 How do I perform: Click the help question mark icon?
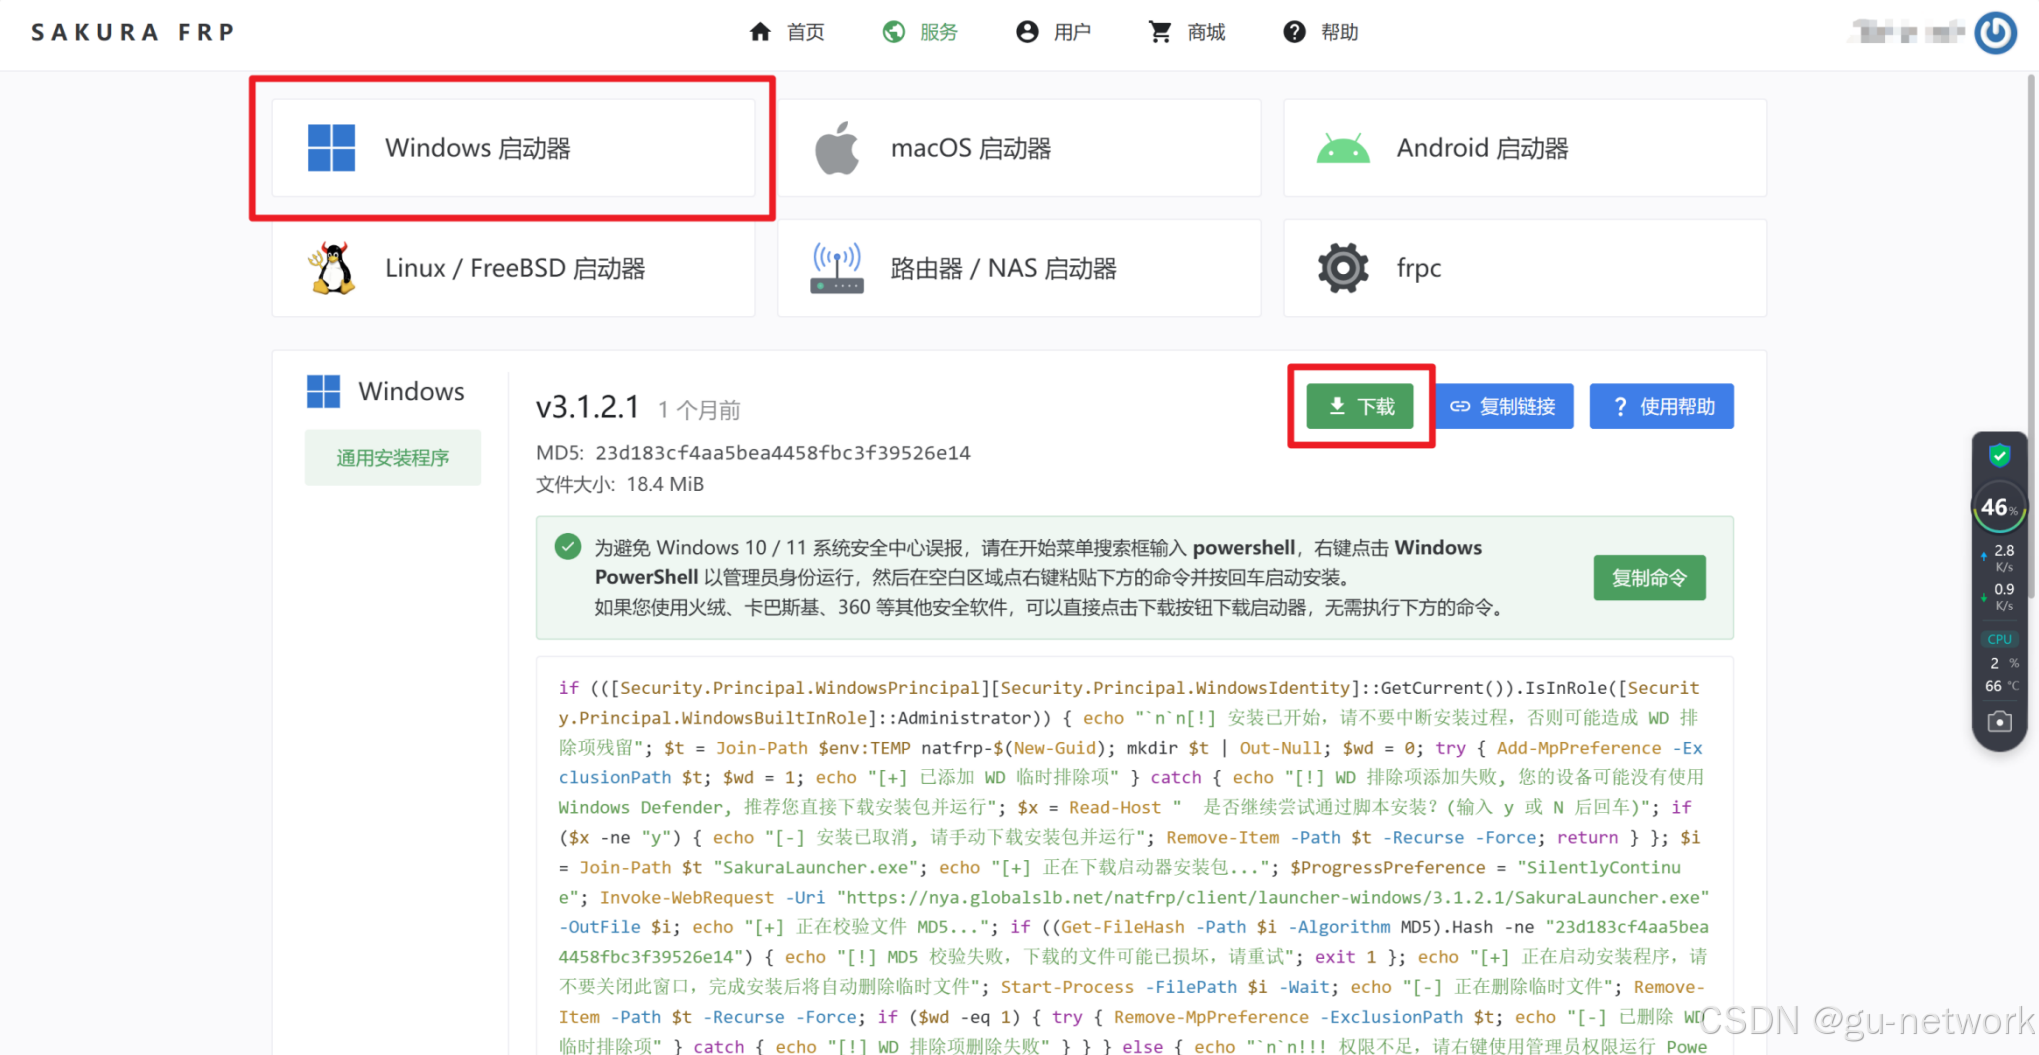click(1294, 32)
